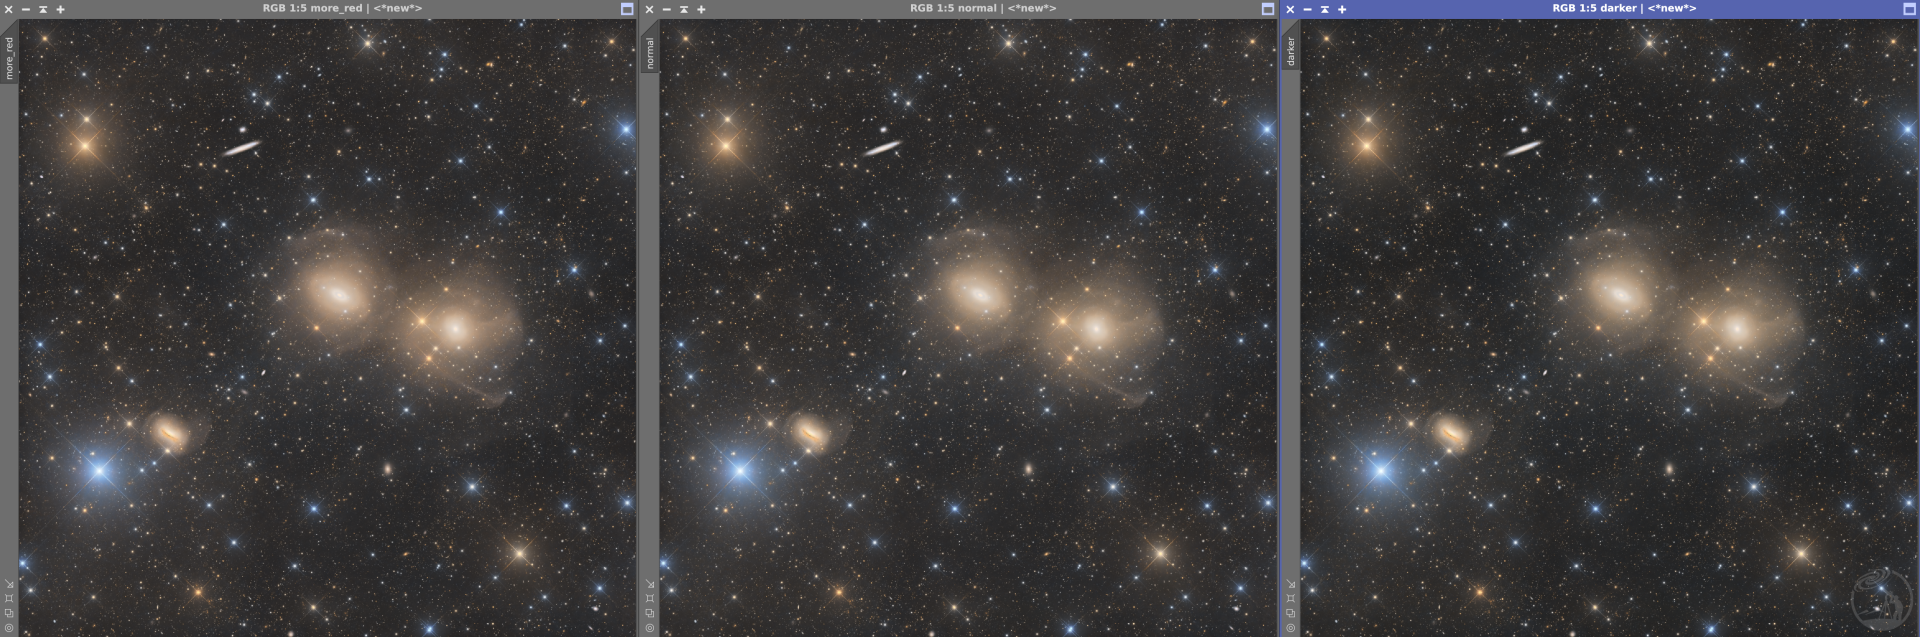Viewport: 1920px width, 637px height.
Task: Click the concentric circle icon in the darker window
Action: pyautogui.click(x=1291, y=628)
